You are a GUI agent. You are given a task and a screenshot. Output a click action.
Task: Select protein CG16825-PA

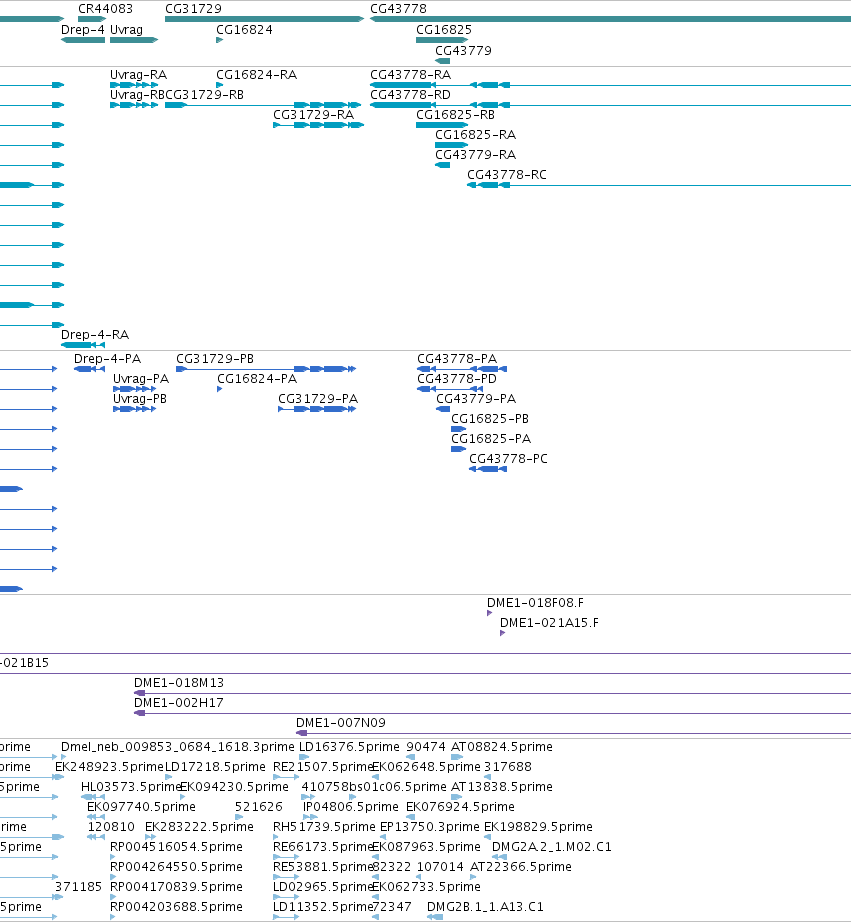[491, 439]
